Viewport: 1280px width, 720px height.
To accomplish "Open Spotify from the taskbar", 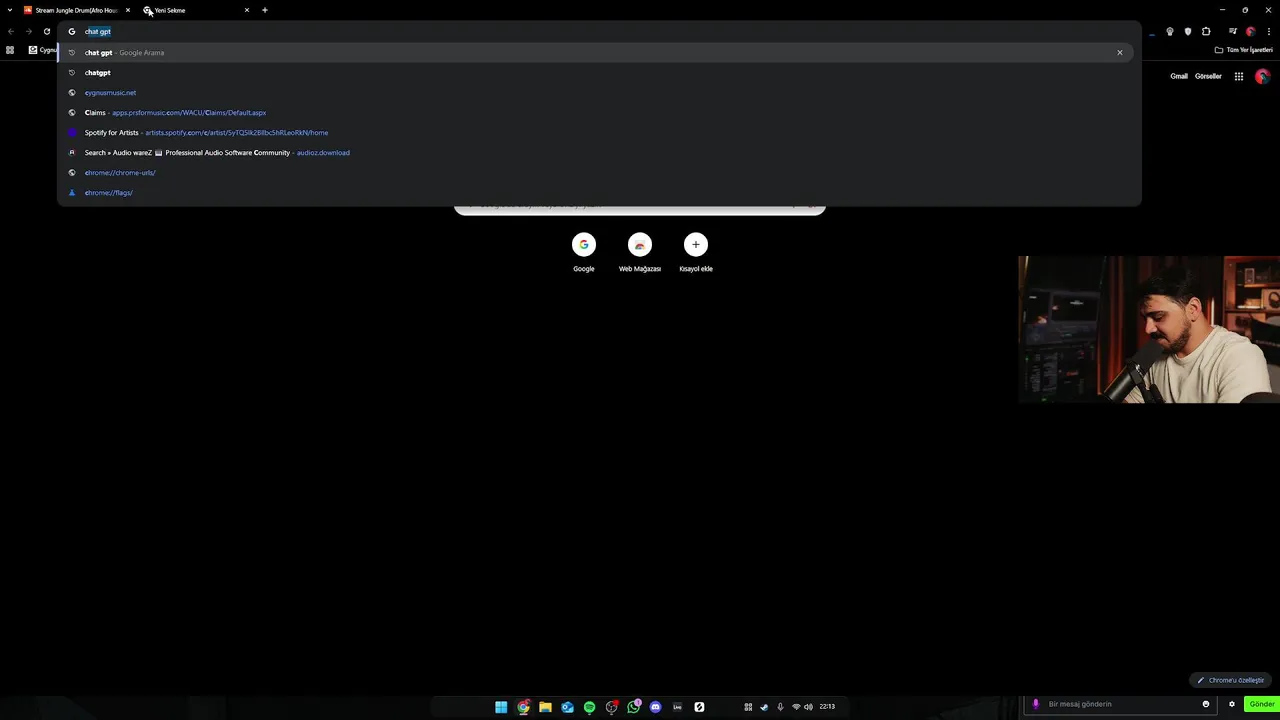I will [x=589, y=707].
